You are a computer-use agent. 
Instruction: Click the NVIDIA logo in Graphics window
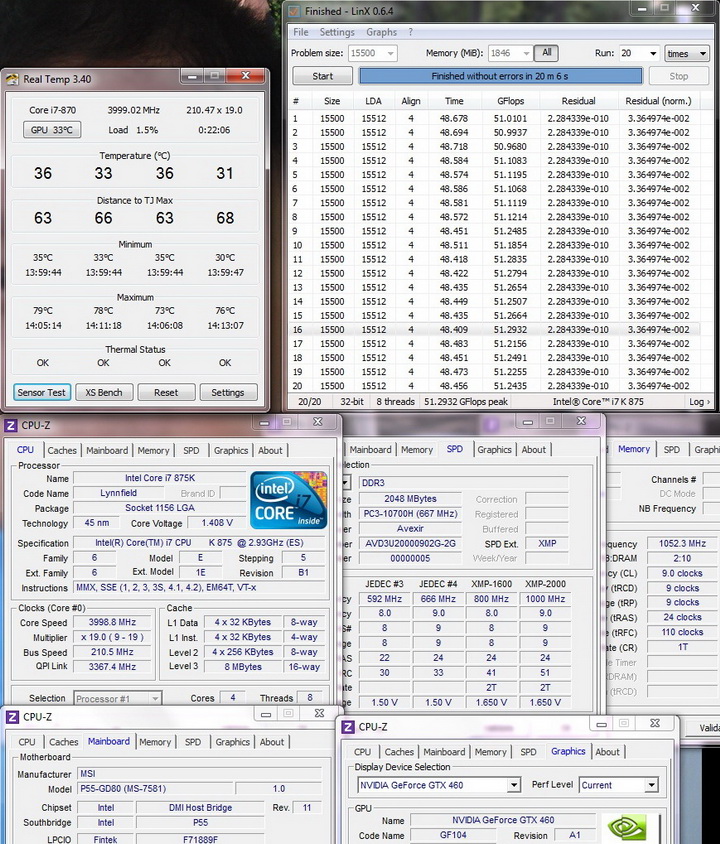[627, 828]
